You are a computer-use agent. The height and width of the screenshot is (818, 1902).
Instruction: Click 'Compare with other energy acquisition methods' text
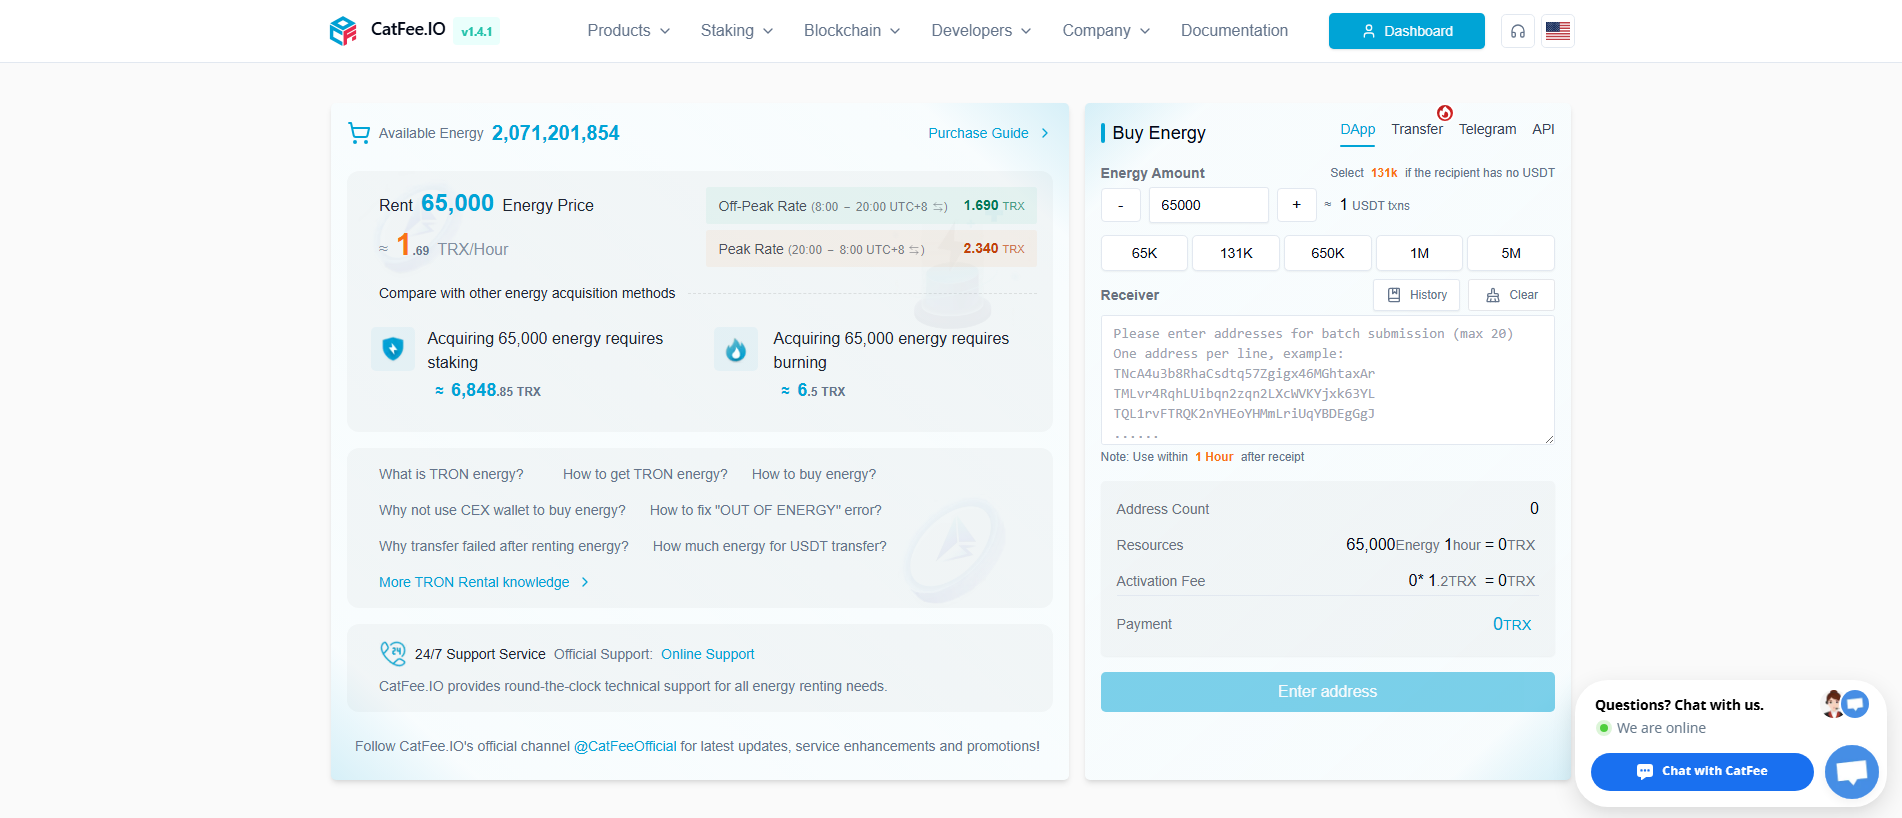(x=527, y=293)
